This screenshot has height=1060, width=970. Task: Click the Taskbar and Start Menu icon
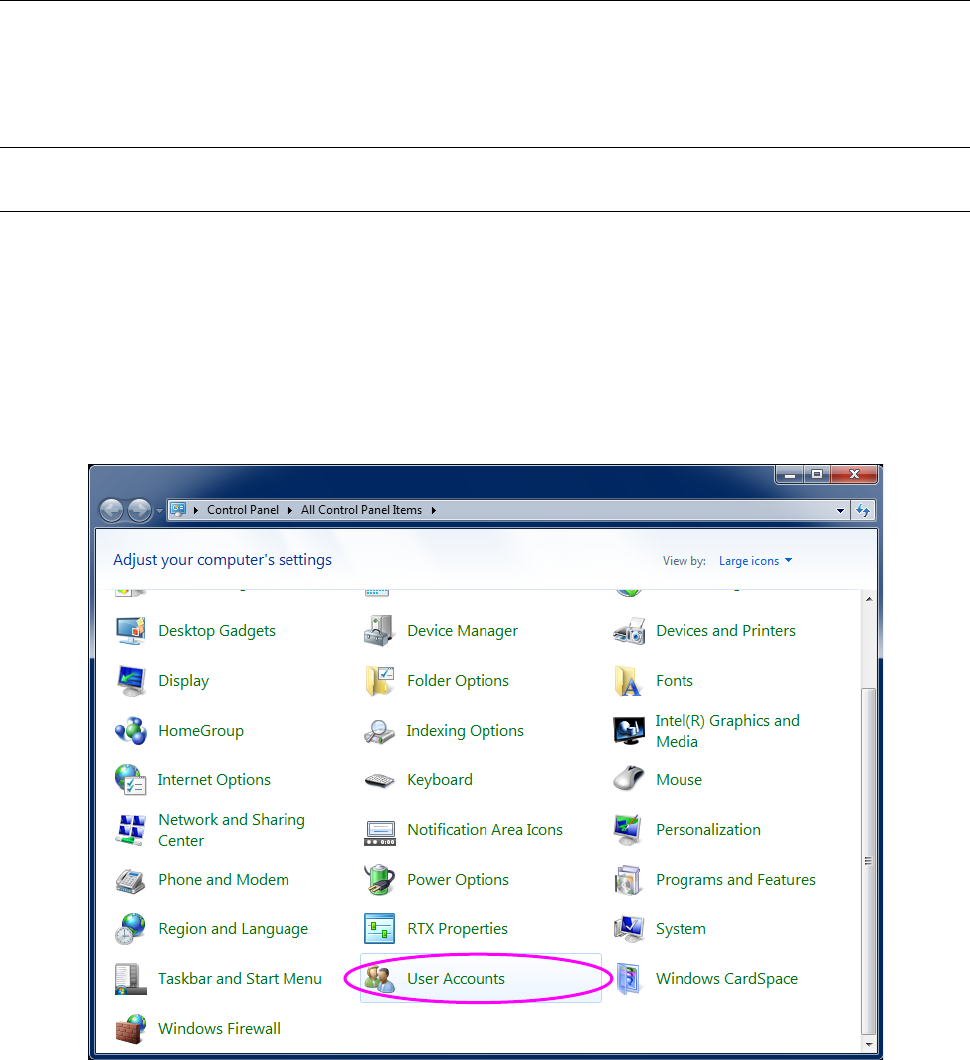click(130, 979)
